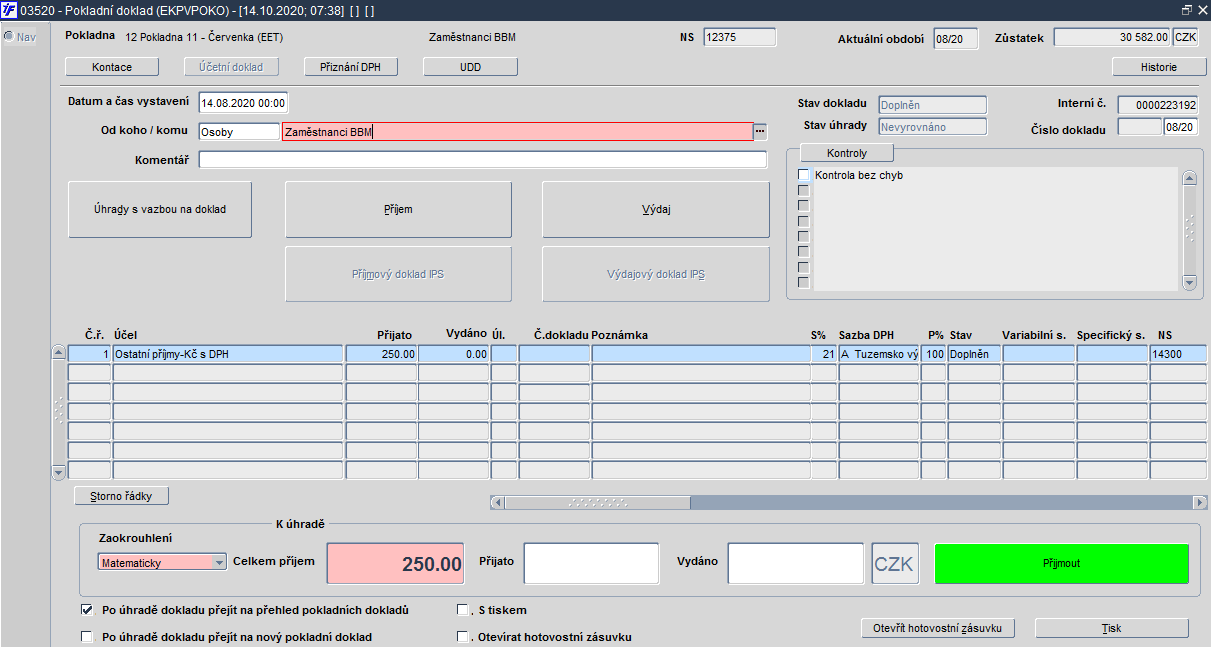Open the Kontace button
1211x647 pixels.
coord(112,67)
